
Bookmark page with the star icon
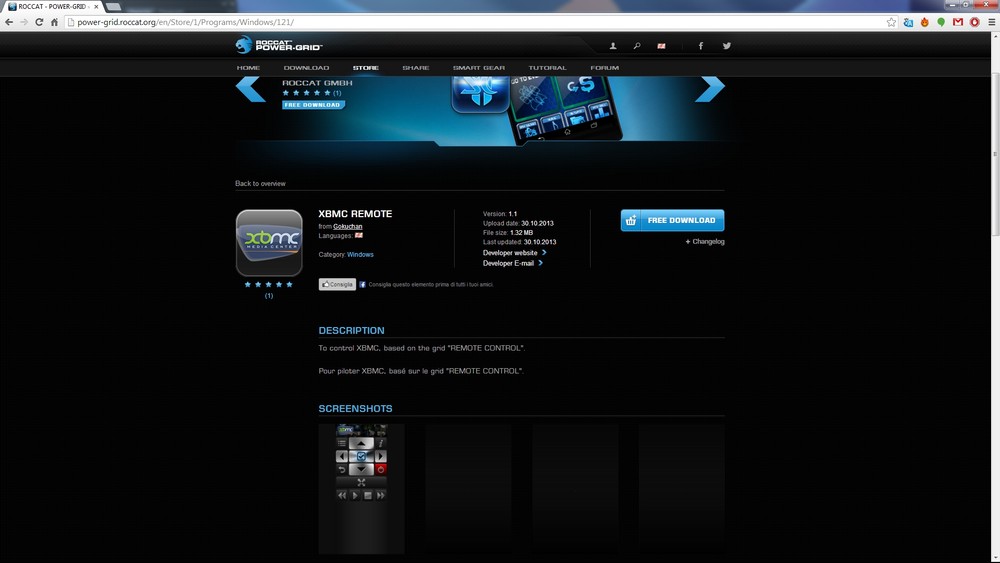coord(891,22)
